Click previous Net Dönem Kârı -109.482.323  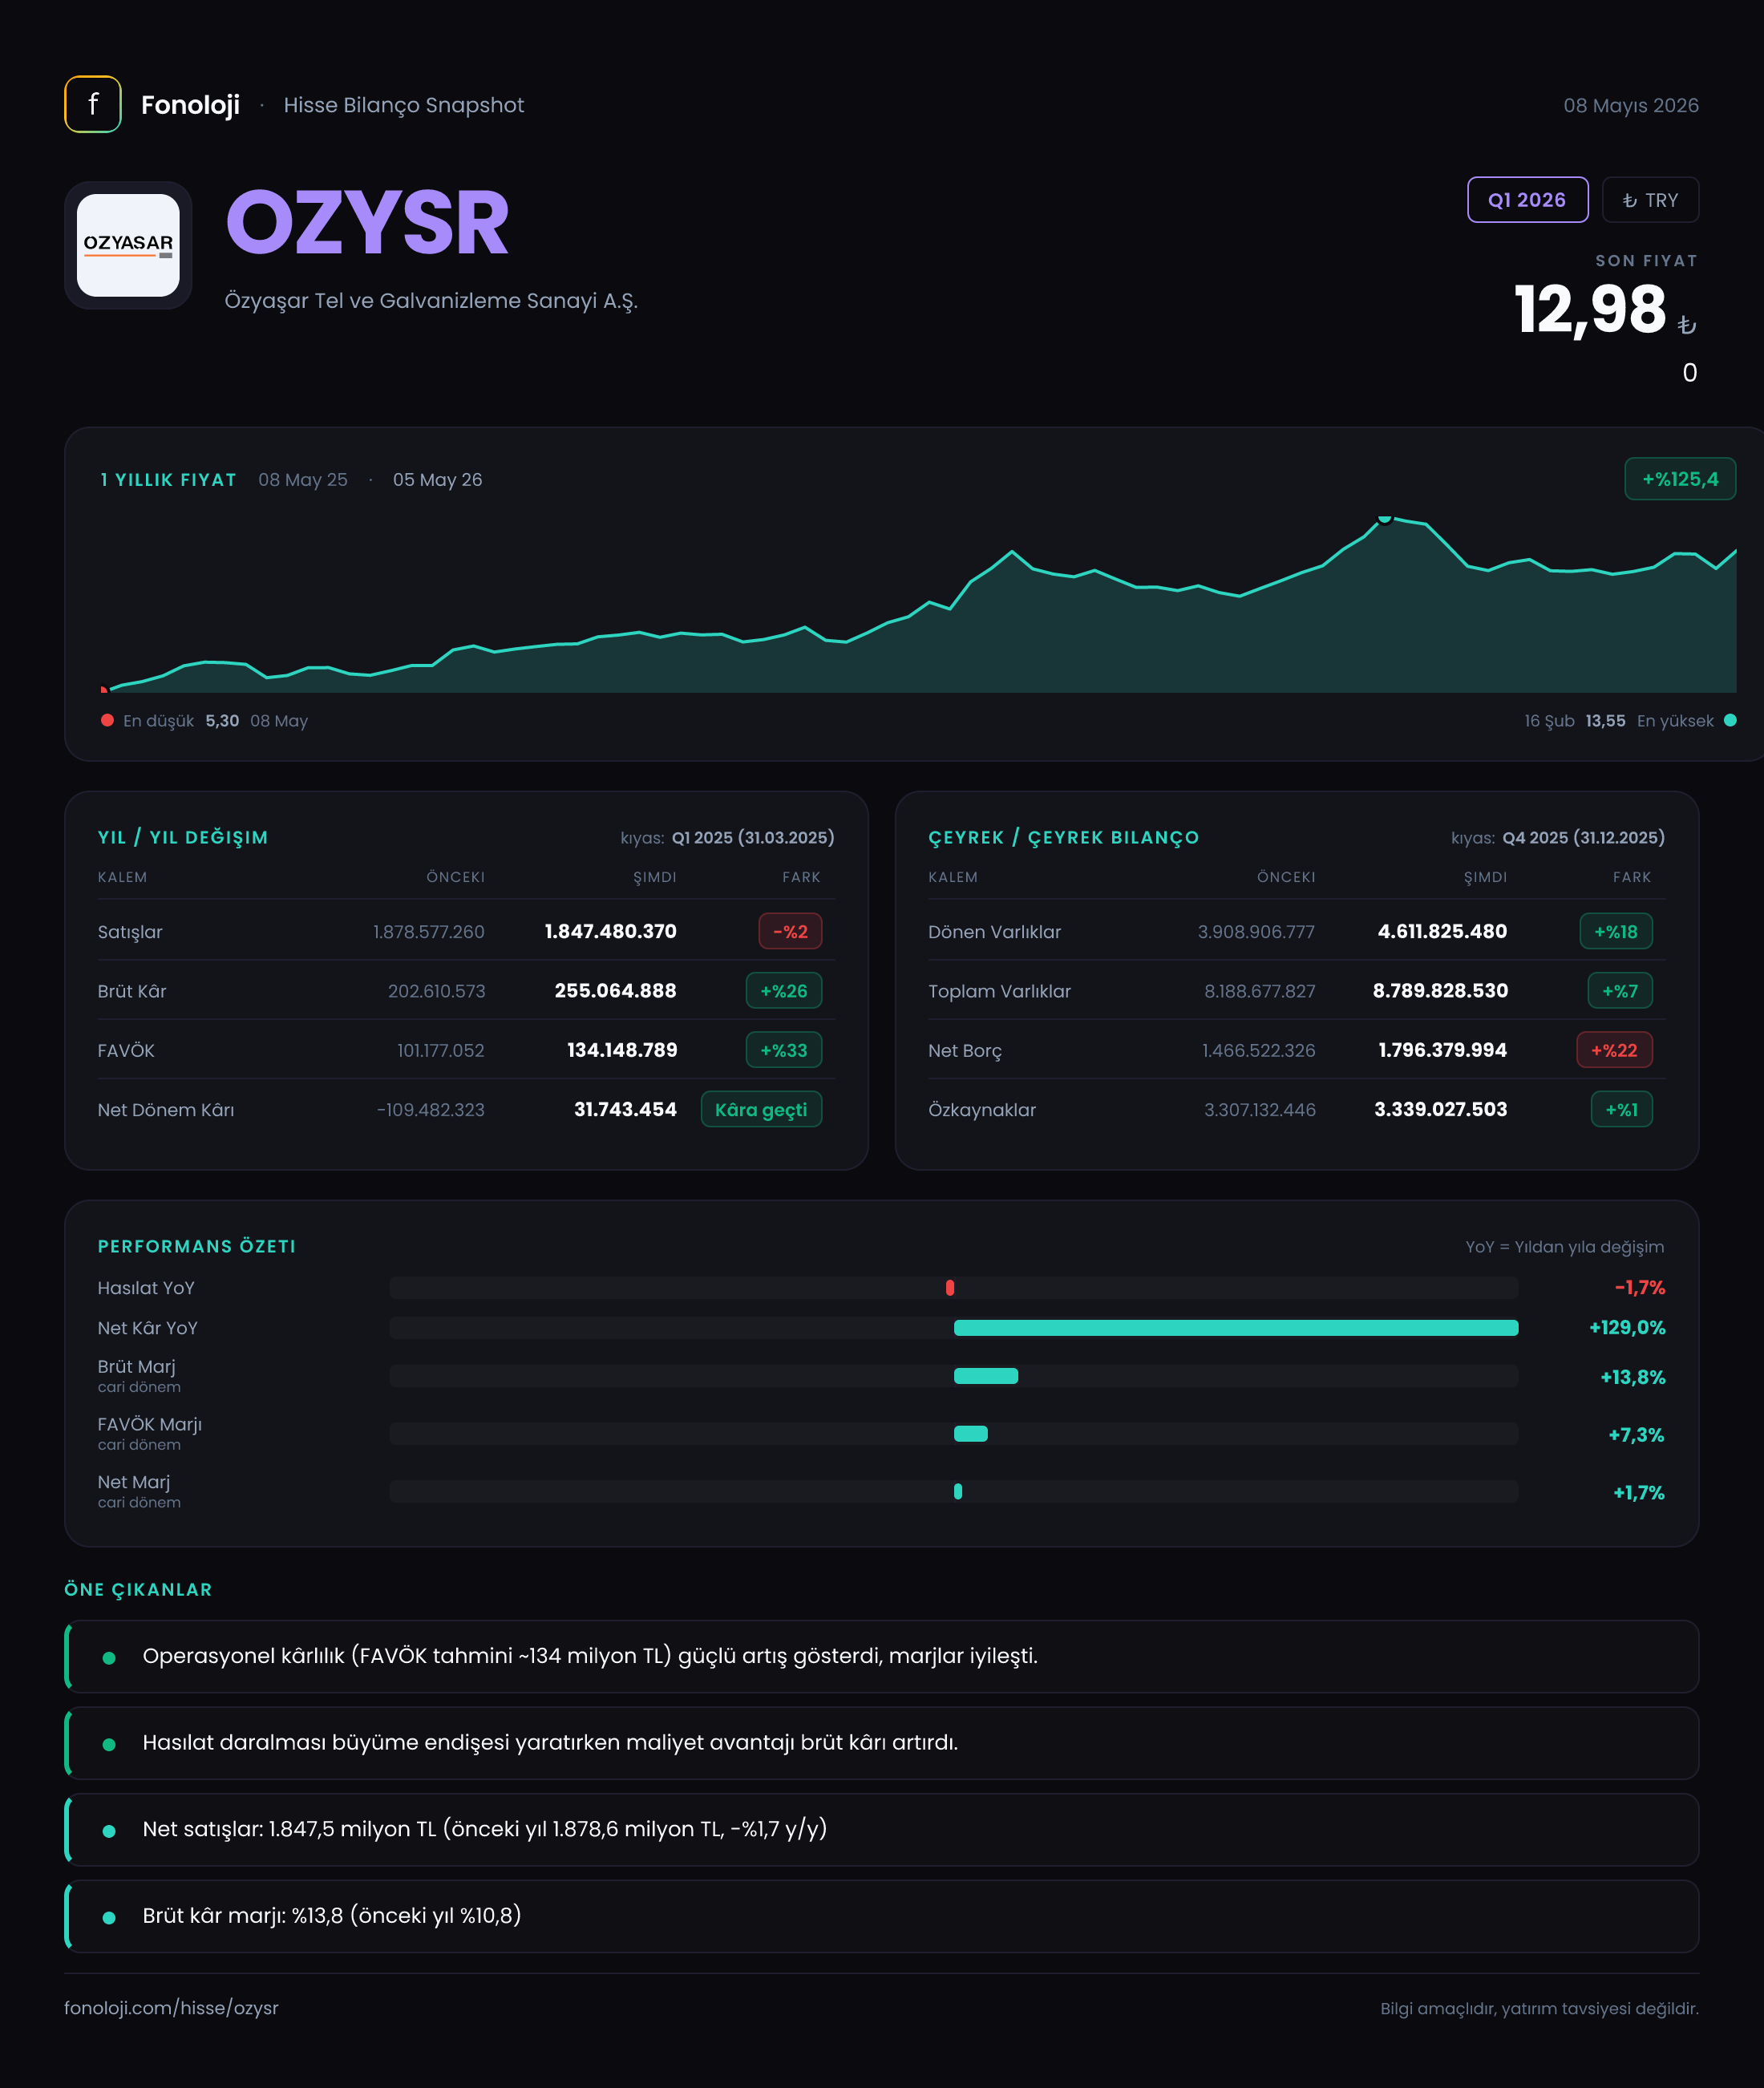tap(430, 1109)
